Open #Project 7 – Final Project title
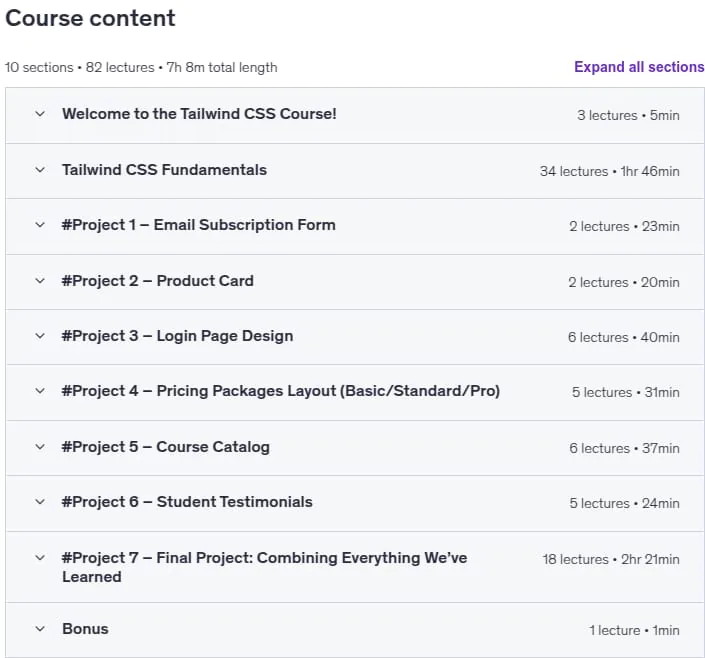 (264, 567)
